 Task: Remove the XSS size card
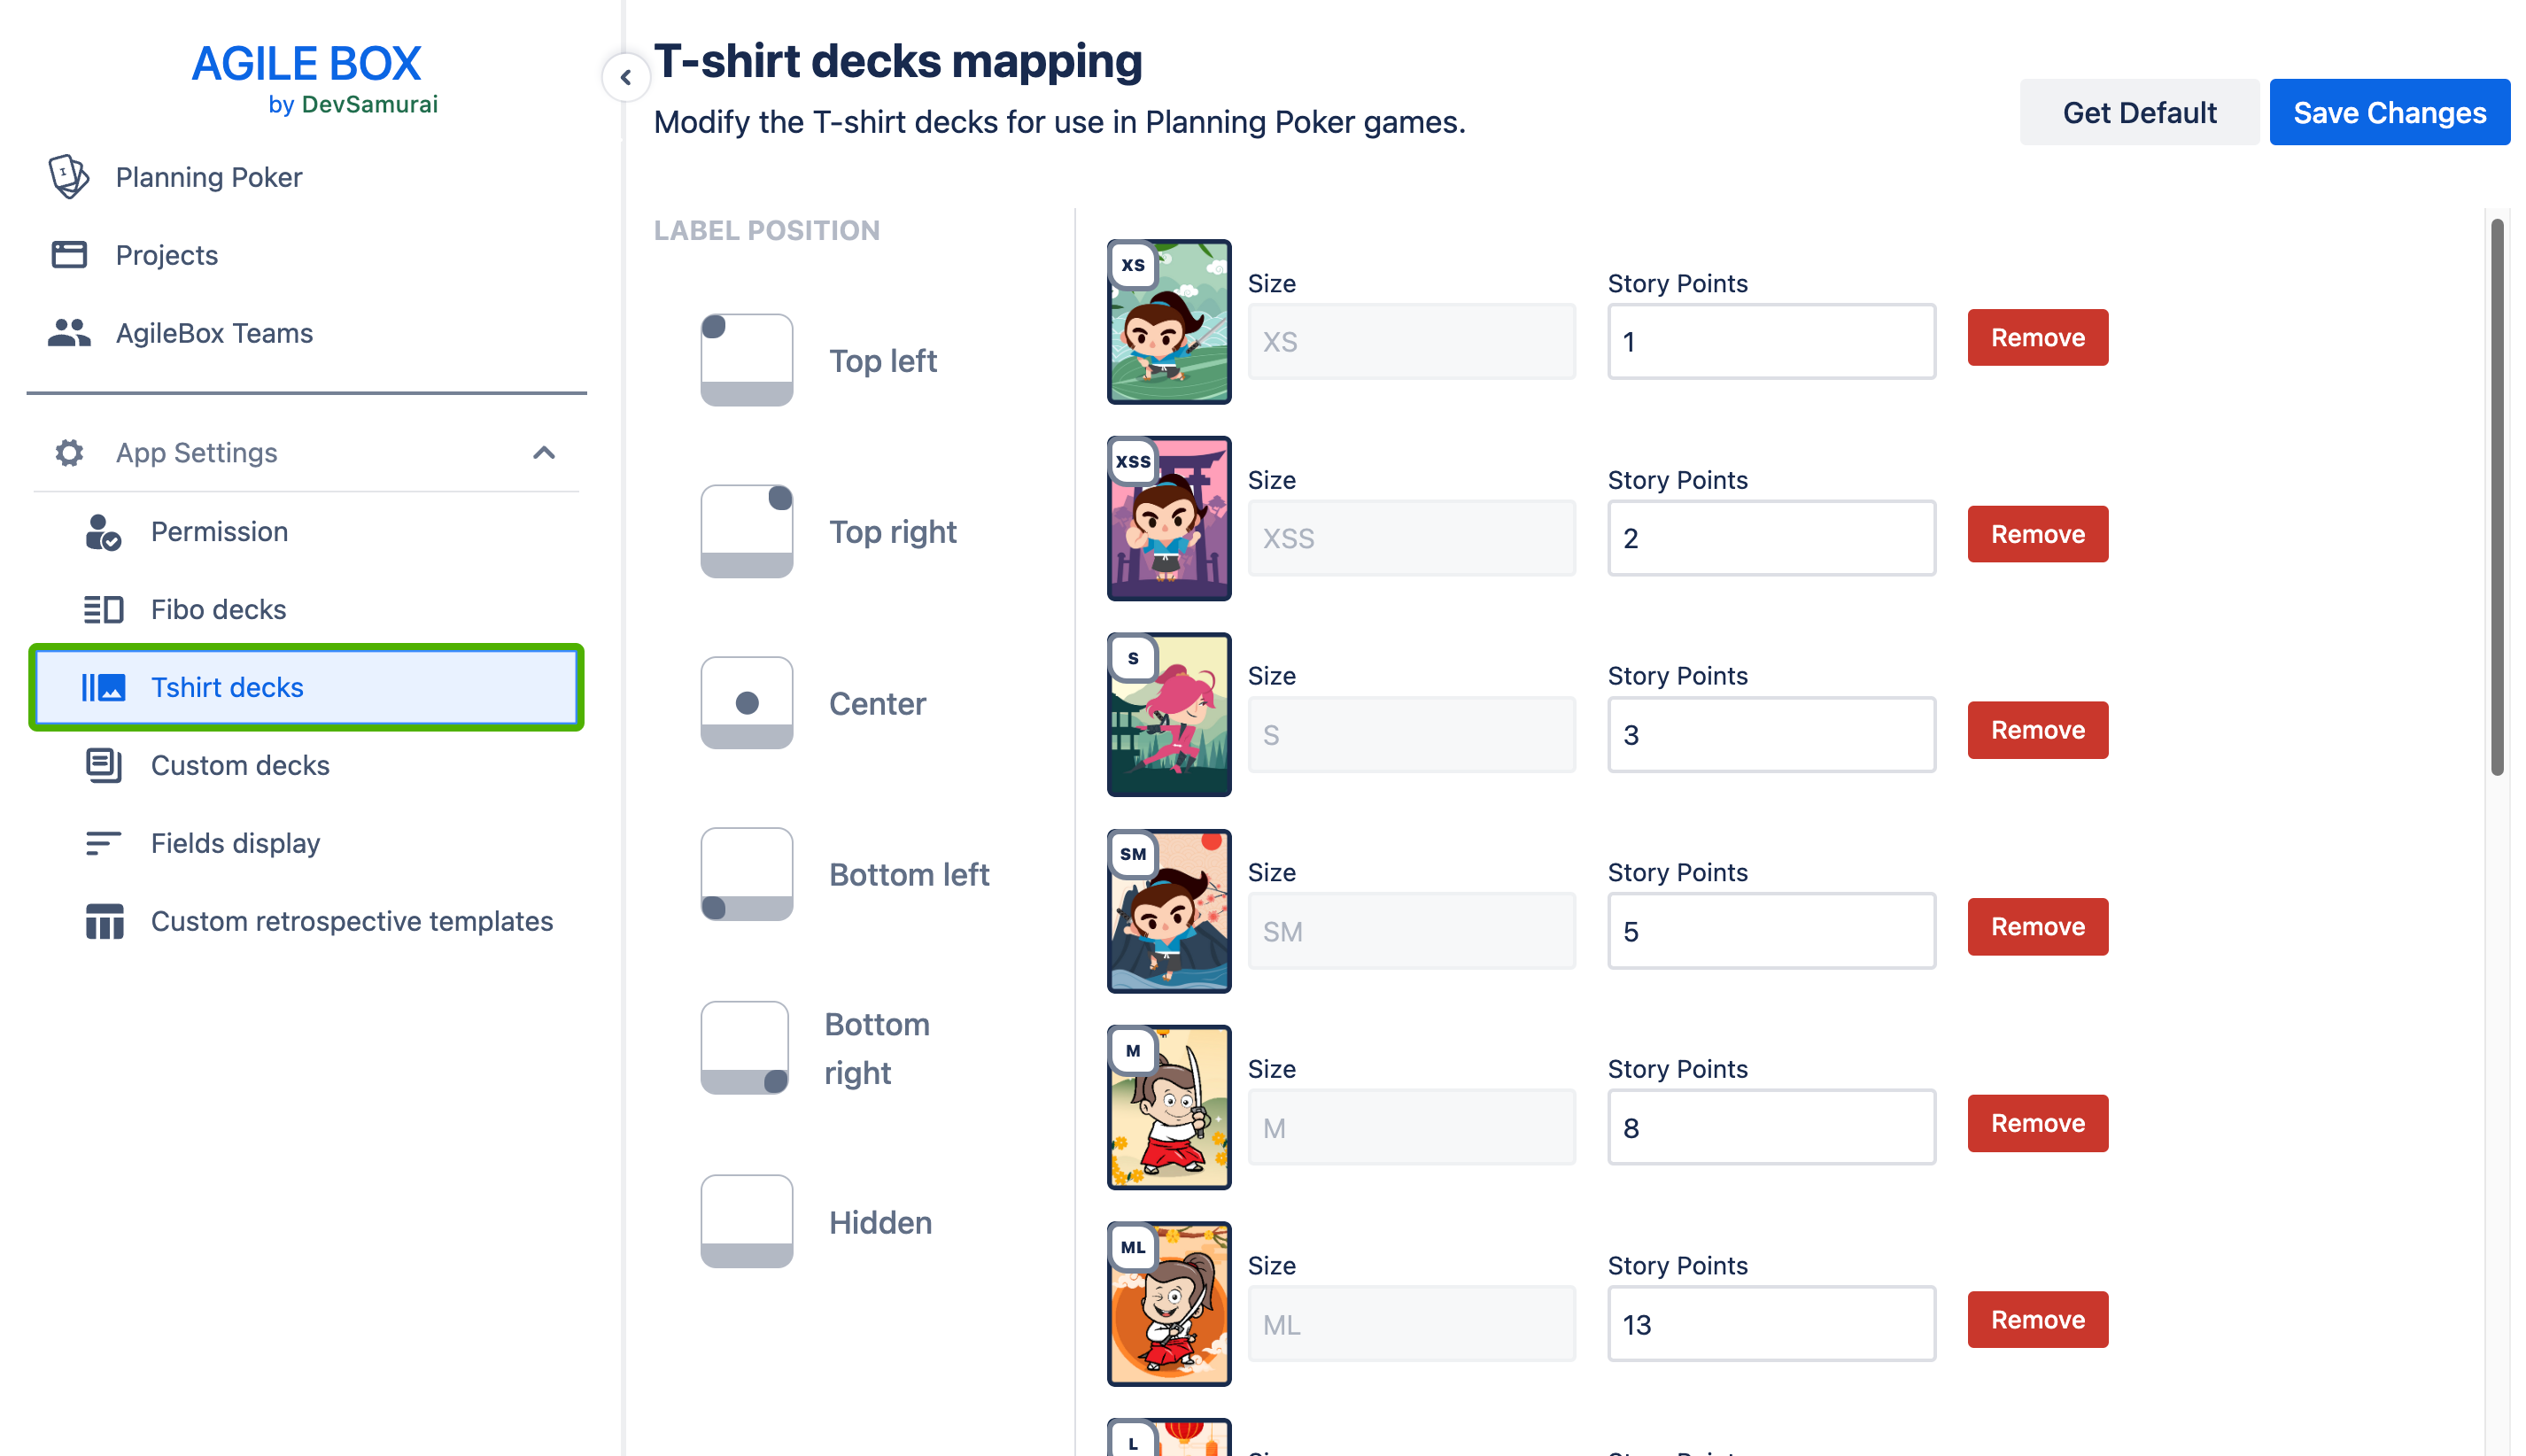(x=2037, y=534)
